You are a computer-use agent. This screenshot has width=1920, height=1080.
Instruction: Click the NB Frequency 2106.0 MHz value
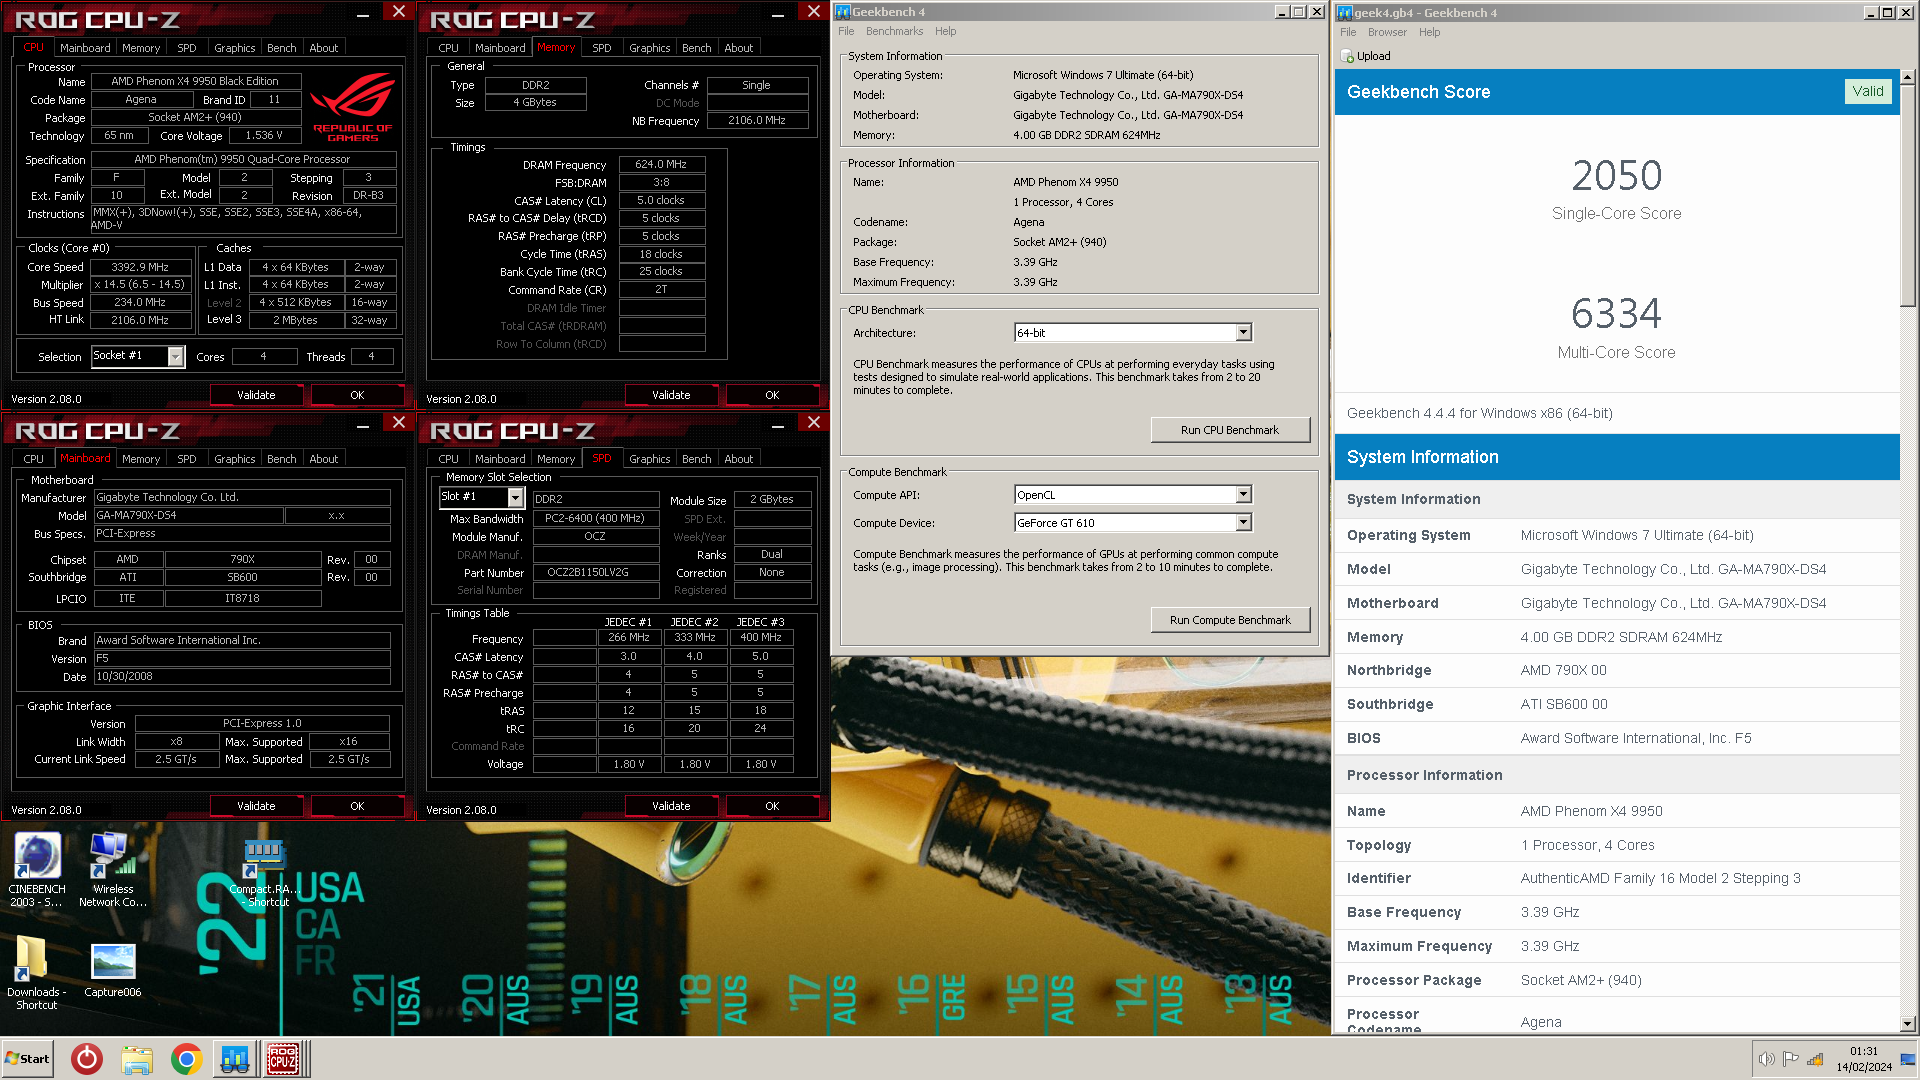(x=757, y=120)
